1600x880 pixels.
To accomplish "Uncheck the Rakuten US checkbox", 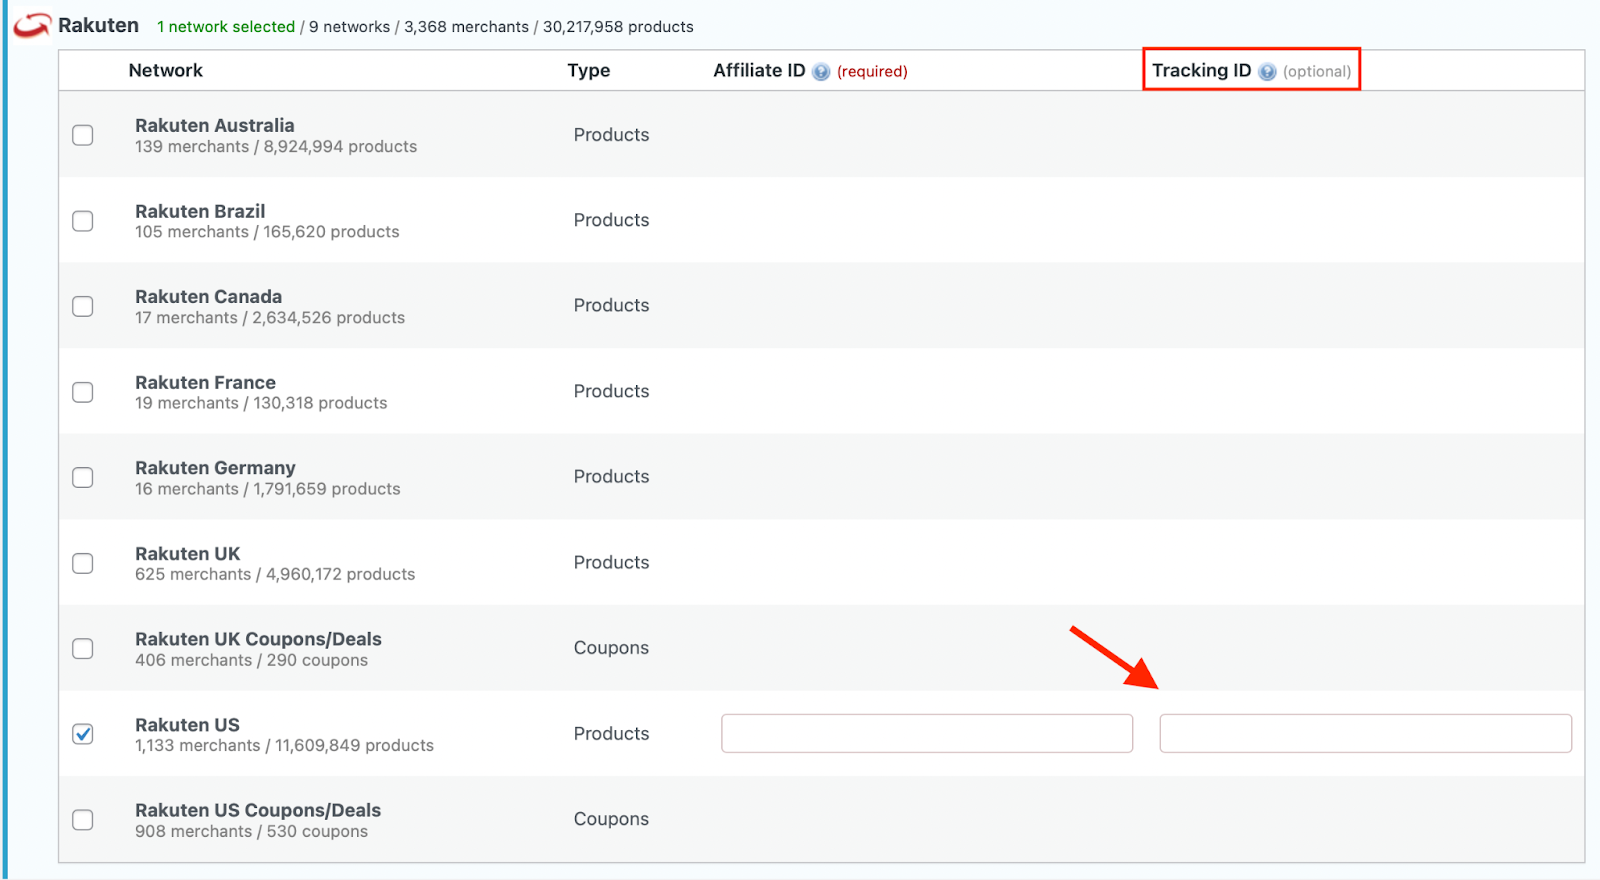I will (x=83, y=734).
